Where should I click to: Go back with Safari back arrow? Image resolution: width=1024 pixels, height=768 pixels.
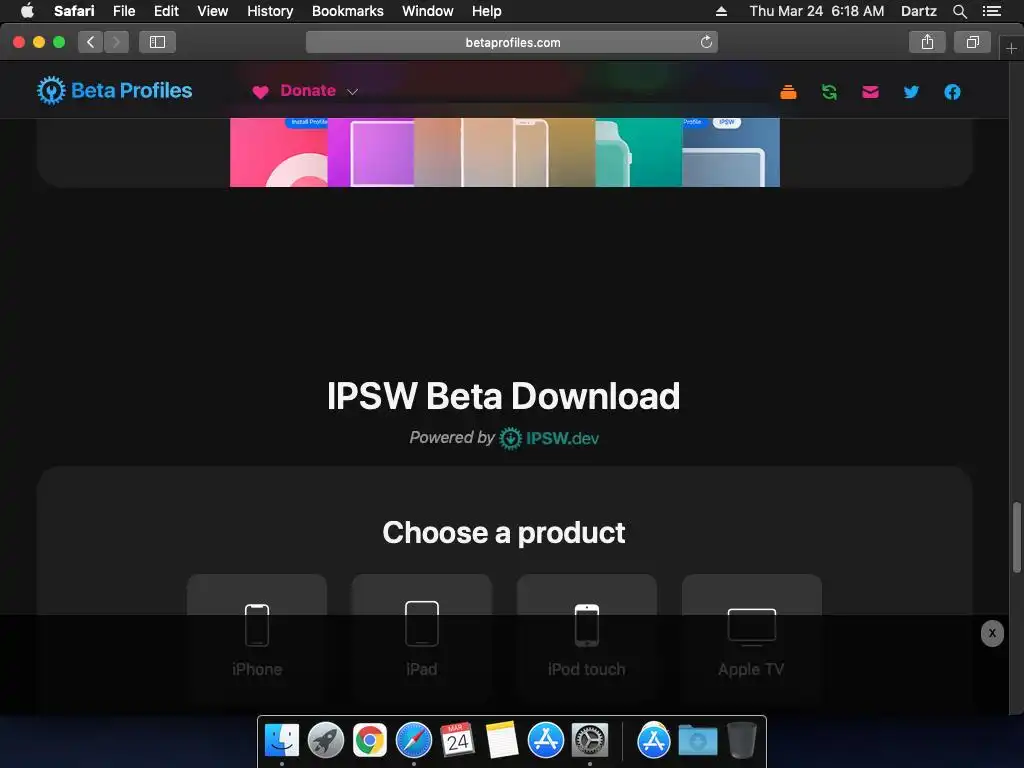pyautogui.click(x=91, y=42)
